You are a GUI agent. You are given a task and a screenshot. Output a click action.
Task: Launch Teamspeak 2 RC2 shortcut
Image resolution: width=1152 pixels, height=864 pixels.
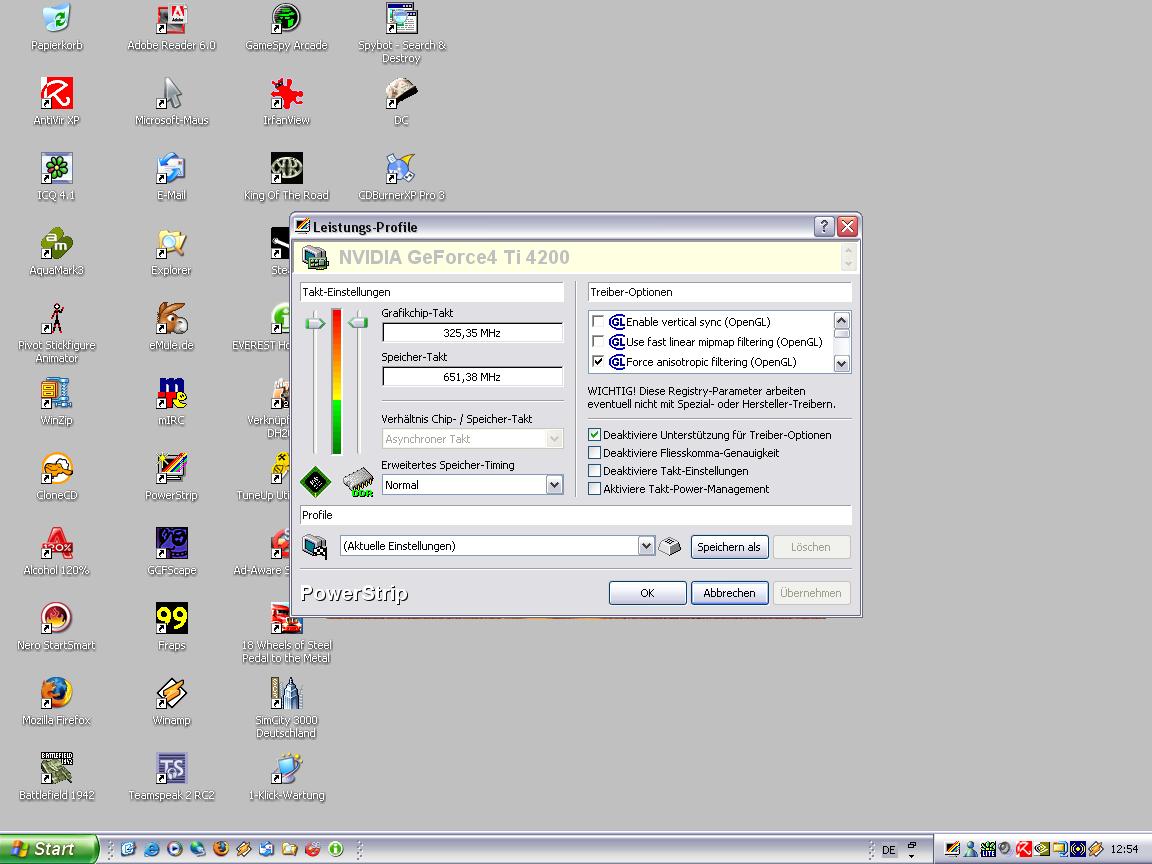171,768
